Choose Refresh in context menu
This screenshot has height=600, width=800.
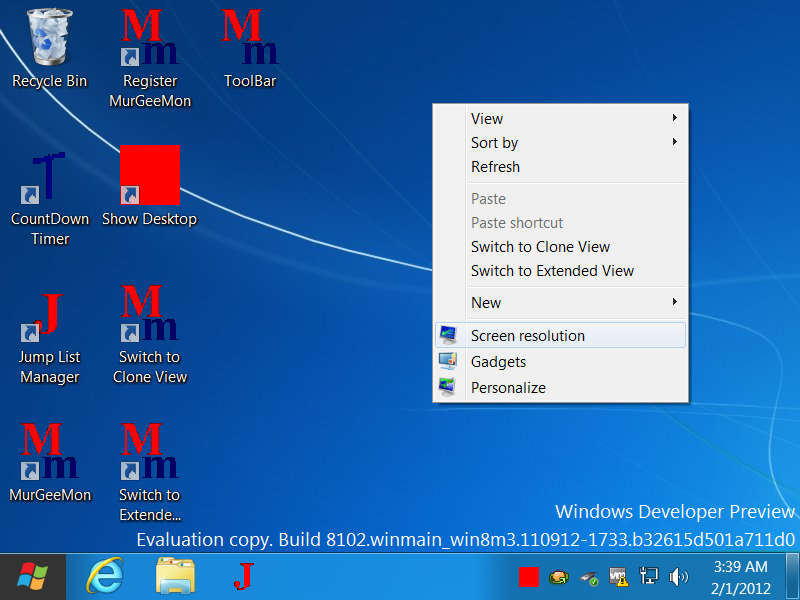pyautogui.click(x=560, y=166)
